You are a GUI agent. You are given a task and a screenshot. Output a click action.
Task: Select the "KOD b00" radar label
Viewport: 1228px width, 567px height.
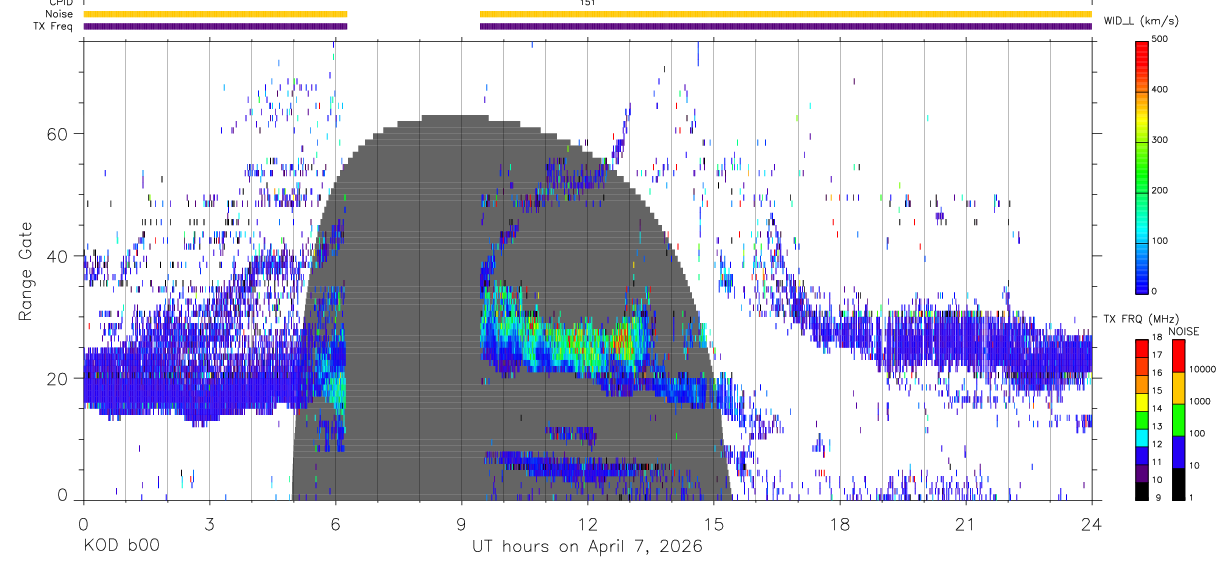click(120, 547)
